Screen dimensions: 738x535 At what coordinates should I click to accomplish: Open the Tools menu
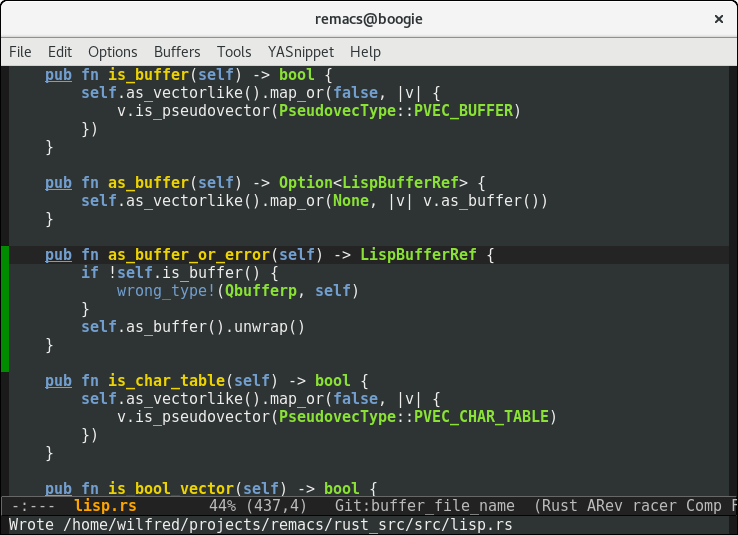234,52
